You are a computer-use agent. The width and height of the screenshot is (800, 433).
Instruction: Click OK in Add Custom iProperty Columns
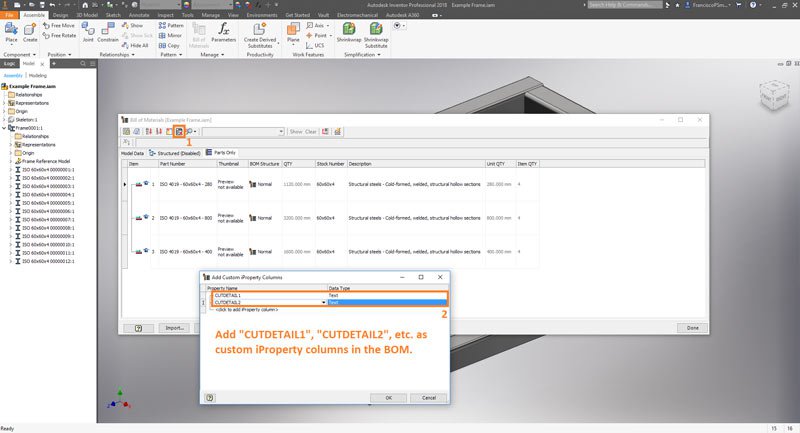point(388,398)
